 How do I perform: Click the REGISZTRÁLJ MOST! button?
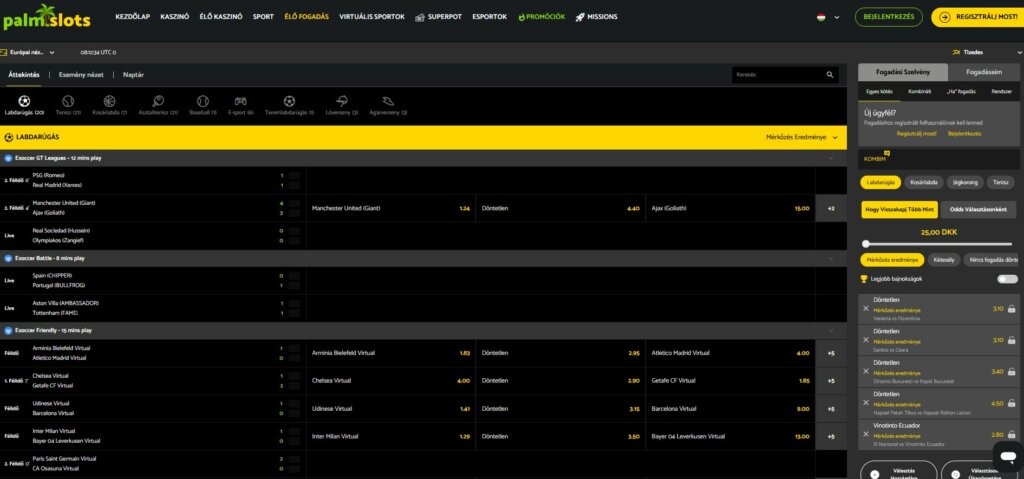[978, 17]
